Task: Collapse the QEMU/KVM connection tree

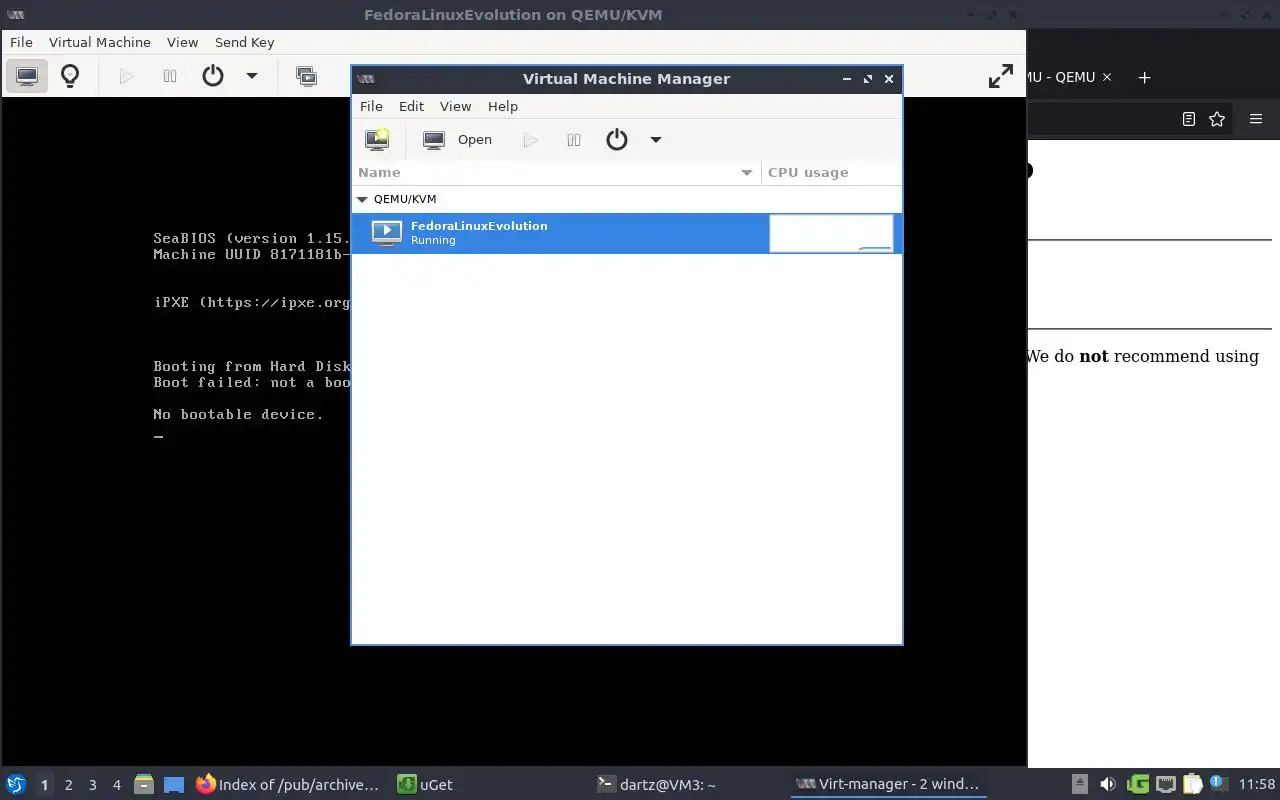Action: pyautogui.click(x=362, y=199)
